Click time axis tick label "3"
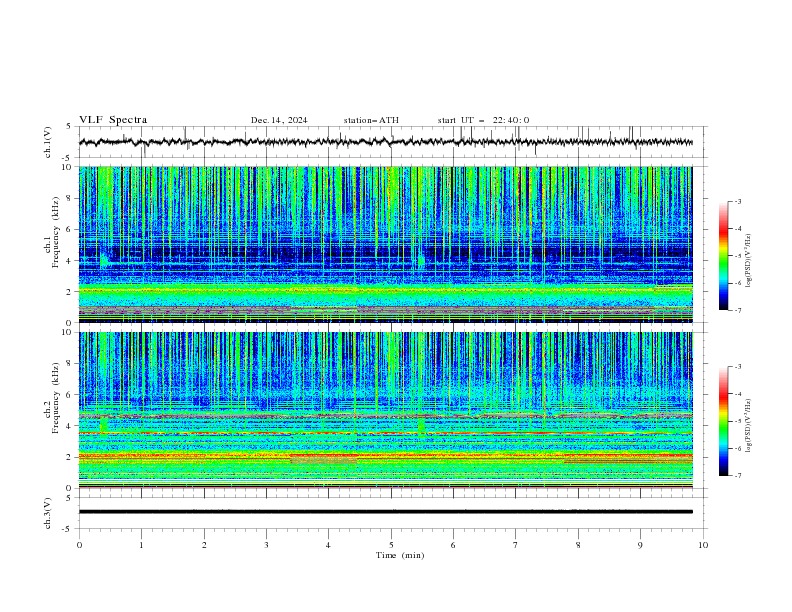The height and width of the screenshot is (612, 792). point(266,545)
